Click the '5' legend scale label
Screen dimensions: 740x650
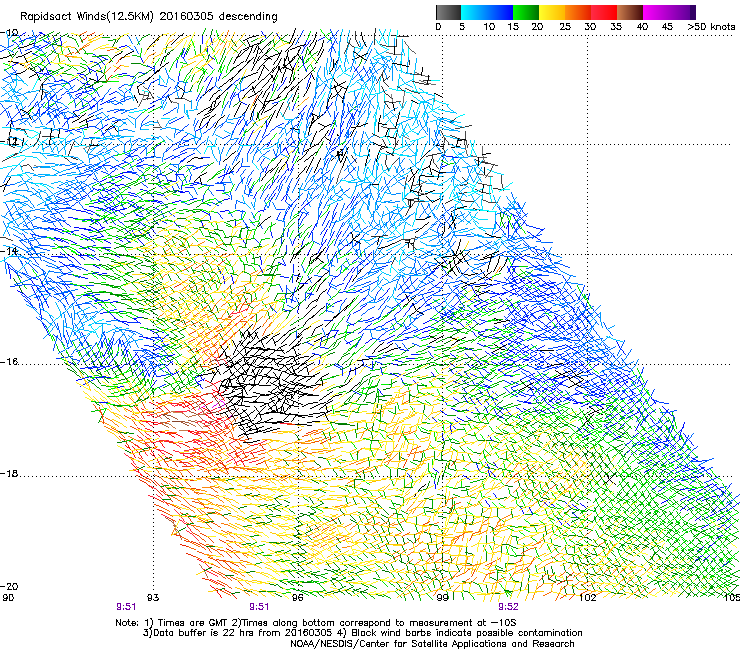pos(462,27)
